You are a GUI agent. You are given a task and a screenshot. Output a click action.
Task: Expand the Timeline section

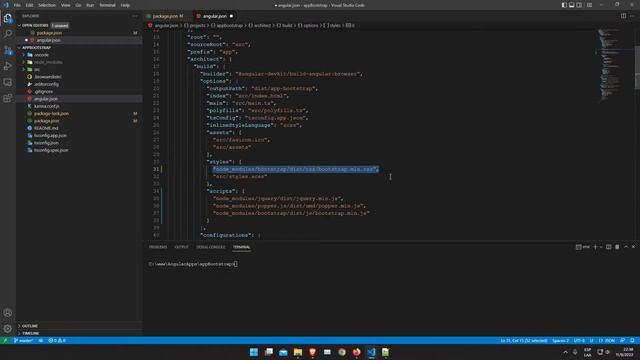[x=31, y=333]
